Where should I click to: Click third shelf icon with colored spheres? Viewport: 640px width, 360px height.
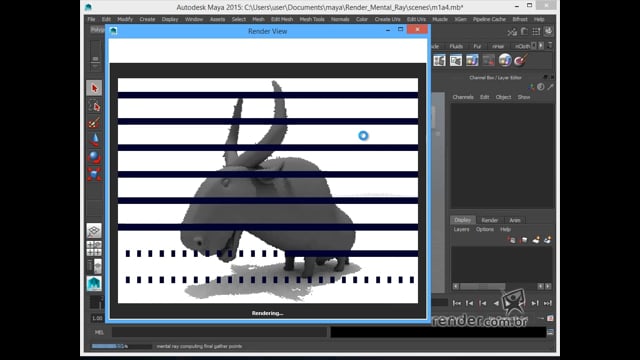pos(472,61)
